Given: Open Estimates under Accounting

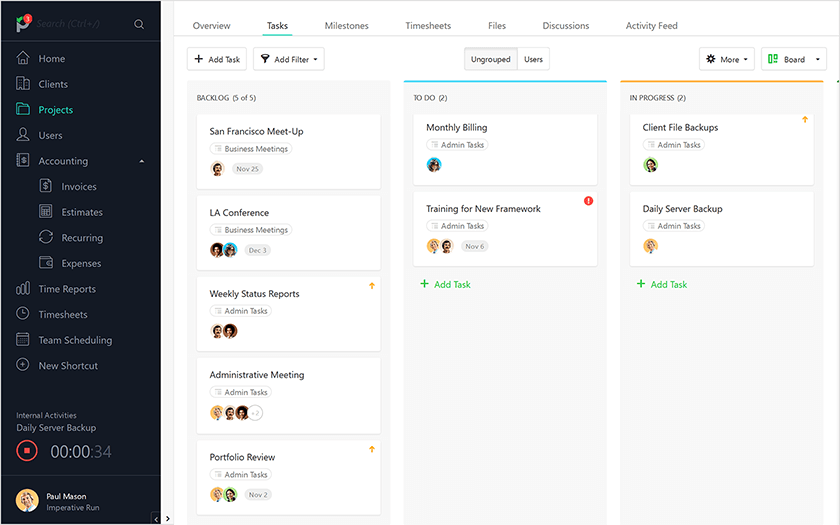Looking at the screenshot, I should (x=80, y=212).
